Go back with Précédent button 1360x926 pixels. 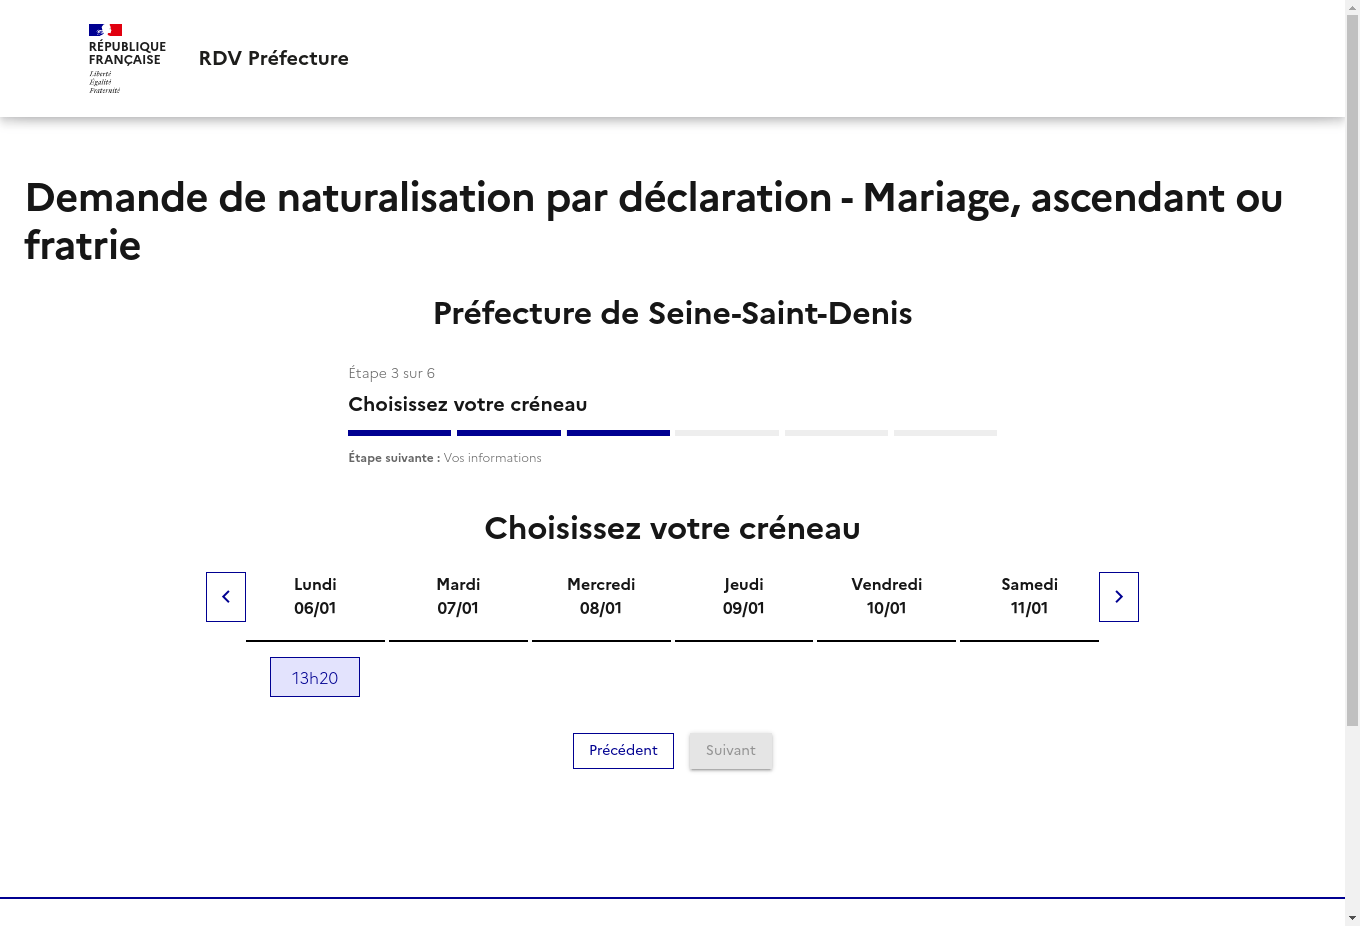coord(623,751)
